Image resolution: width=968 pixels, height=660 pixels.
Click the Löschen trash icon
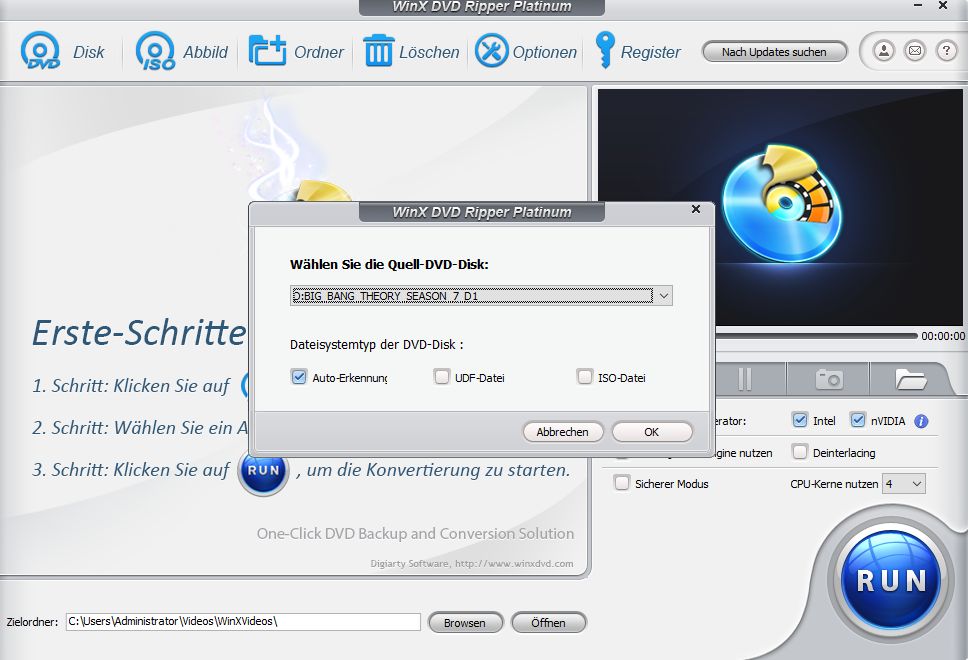[378, 51]
